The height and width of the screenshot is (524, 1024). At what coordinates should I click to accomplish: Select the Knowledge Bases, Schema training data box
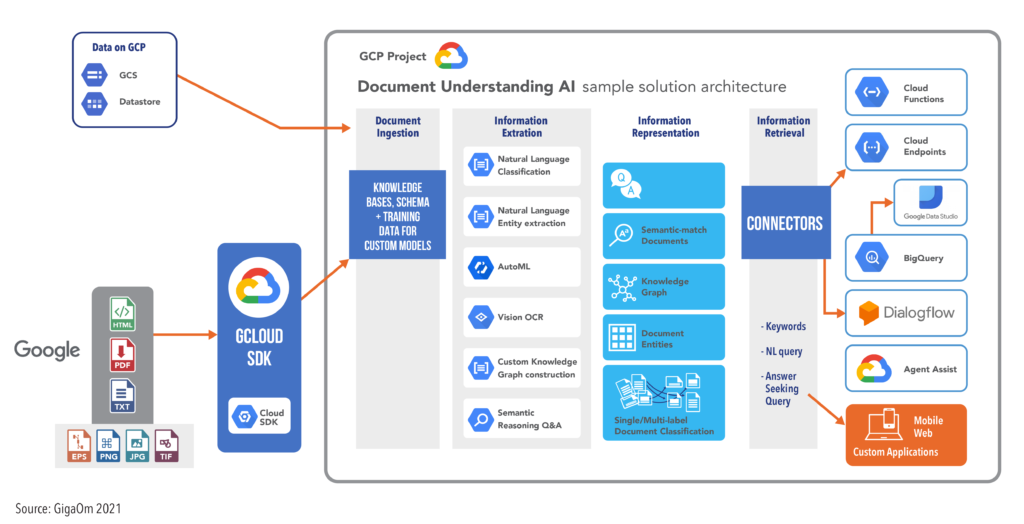[x=397, y=215]
